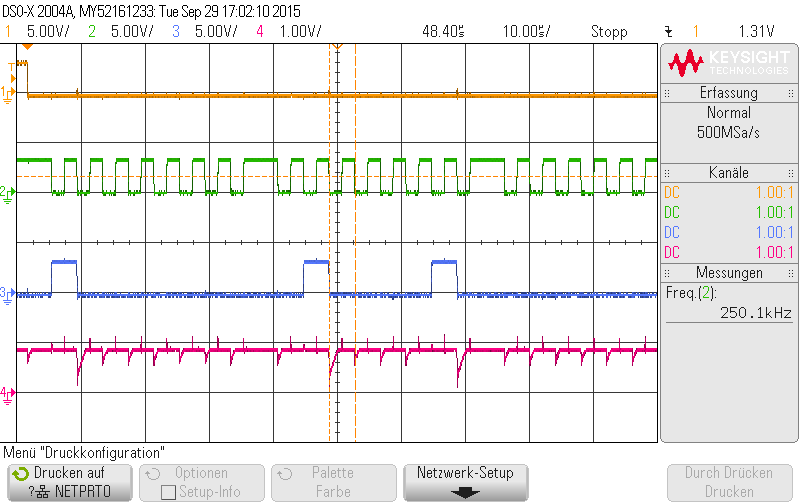Click the channel 4 ground marker
This screenshot has height=503, width=800.
[x=8, y=394]
